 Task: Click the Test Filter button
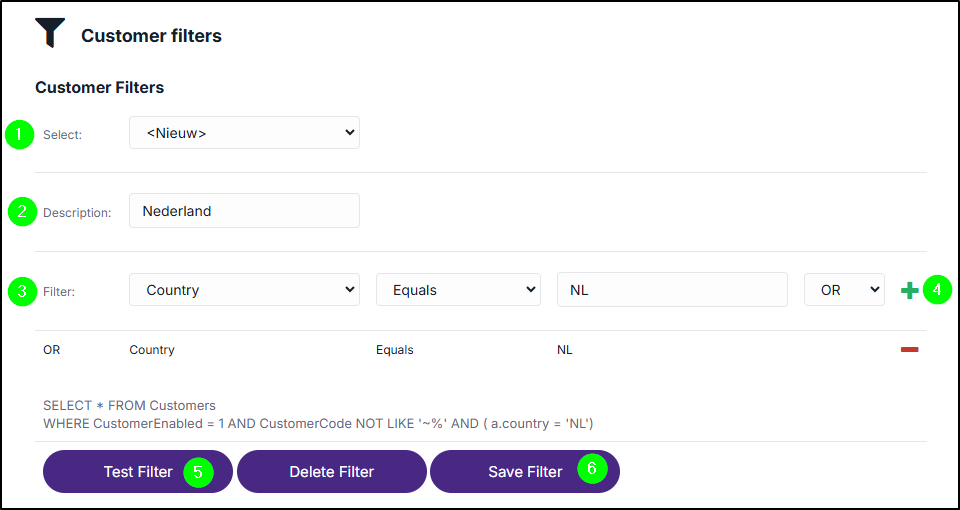[138, 471]
